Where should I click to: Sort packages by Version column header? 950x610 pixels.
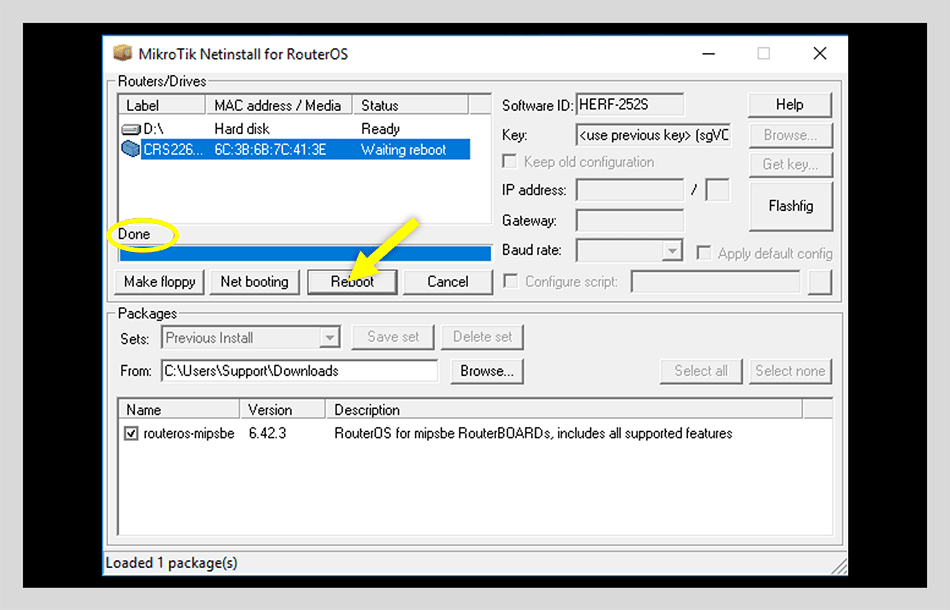click(x=283, y=409)
